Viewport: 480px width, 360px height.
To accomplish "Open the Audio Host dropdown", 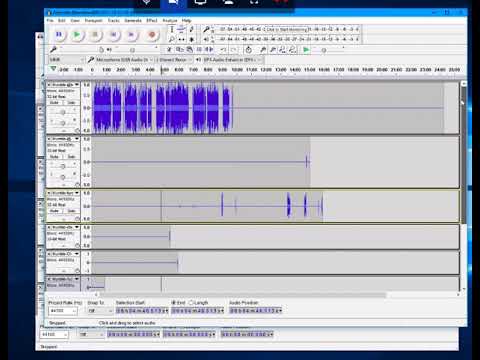I will pos(66,60).
